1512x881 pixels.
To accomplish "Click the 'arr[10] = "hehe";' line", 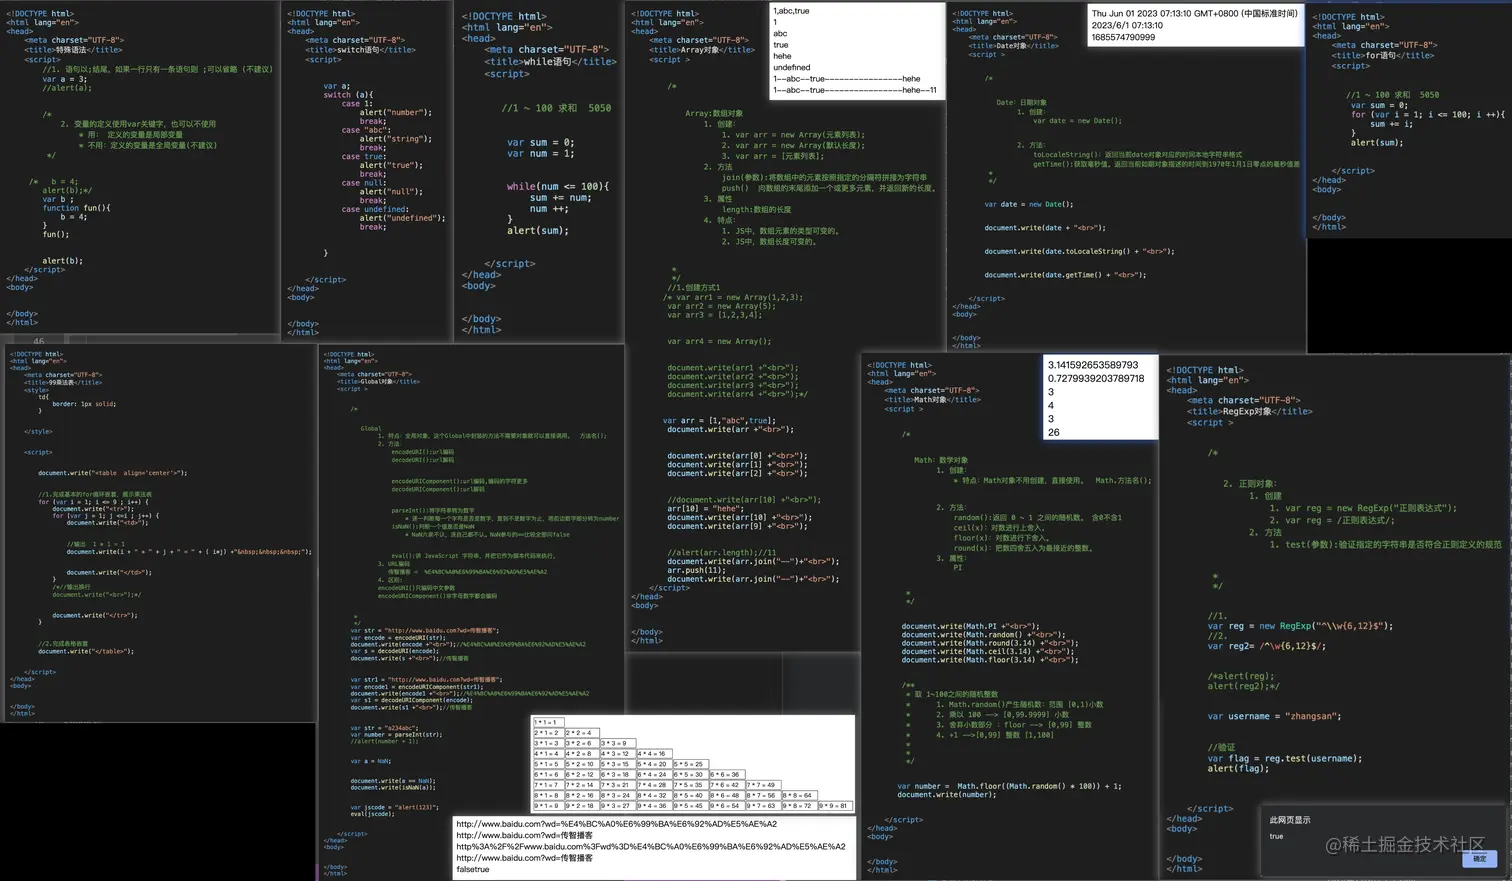I will (706, 508).
